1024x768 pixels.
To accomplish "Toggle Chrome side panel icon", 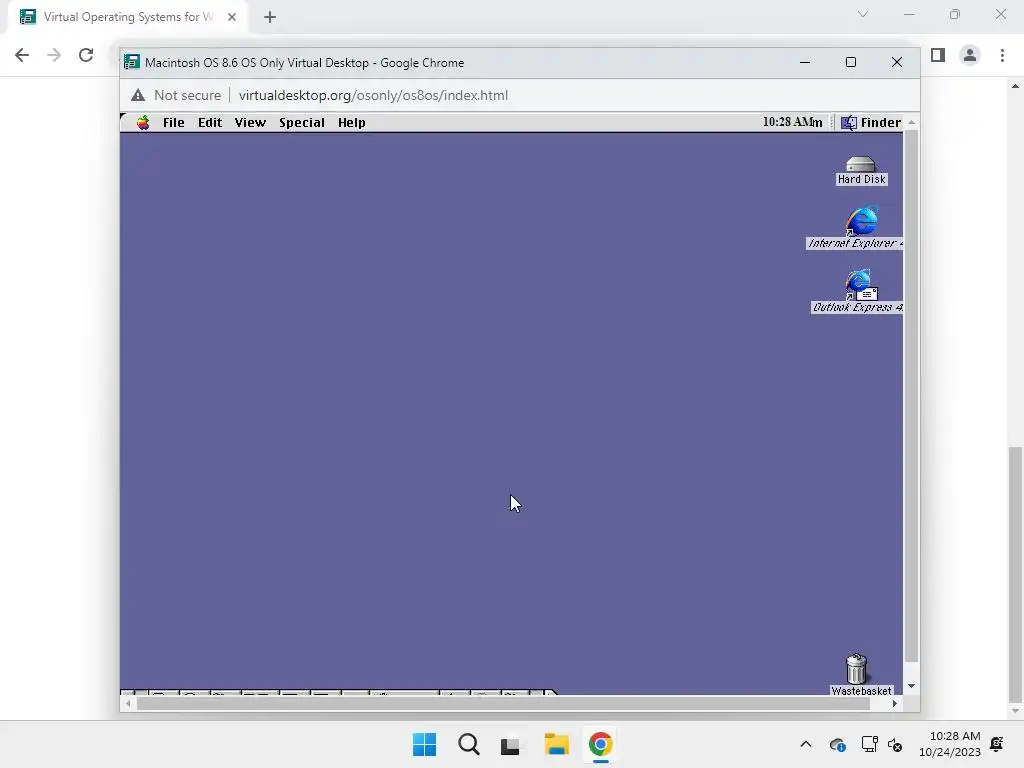I will click(x=938, y=55).
